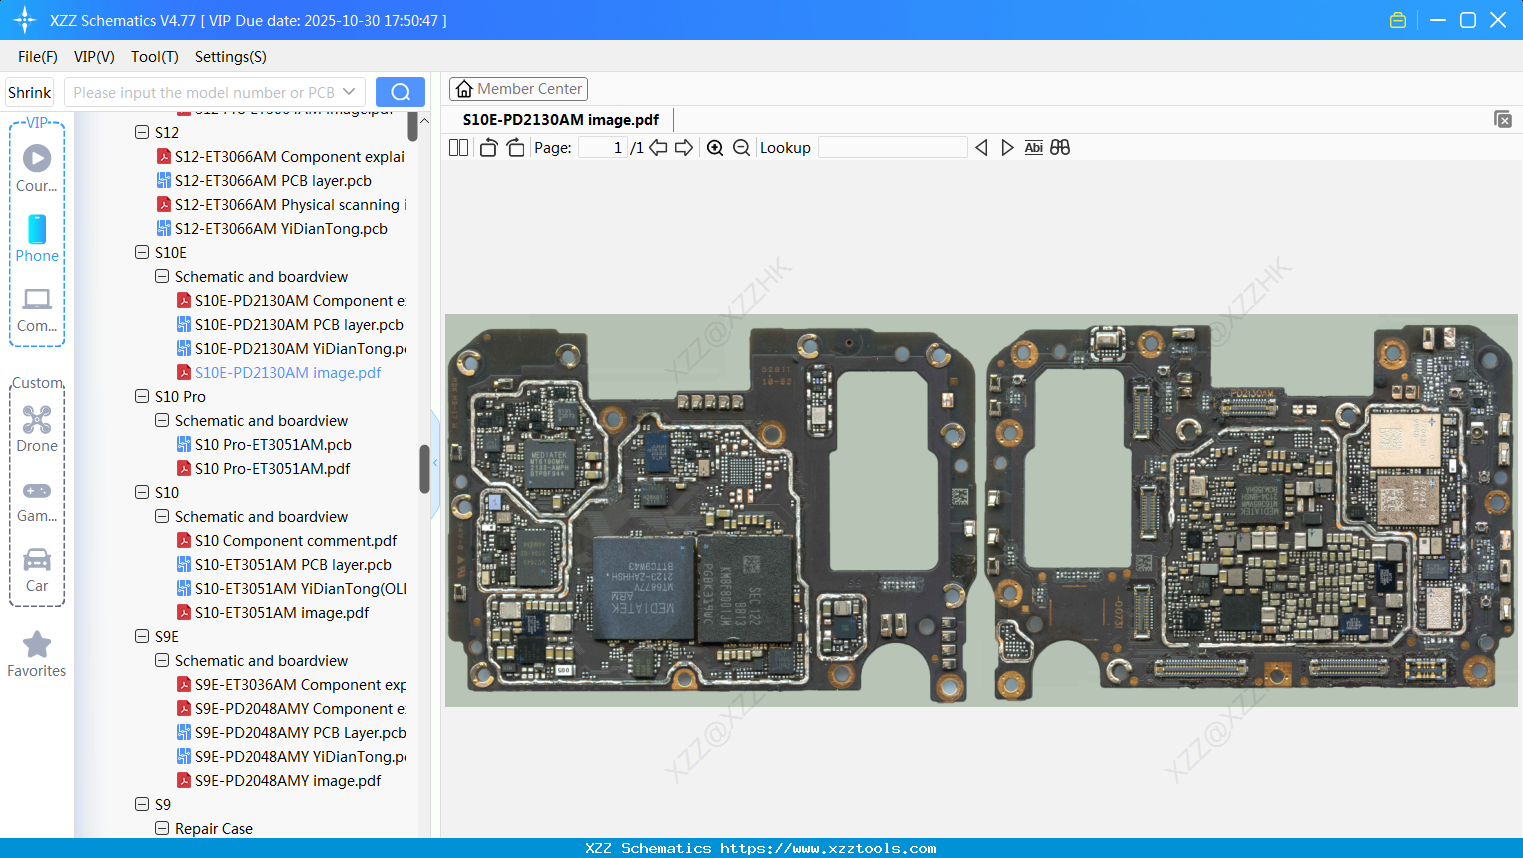Click the Lookup text field
Viewport: 1523px width, 858px height.
892,148
